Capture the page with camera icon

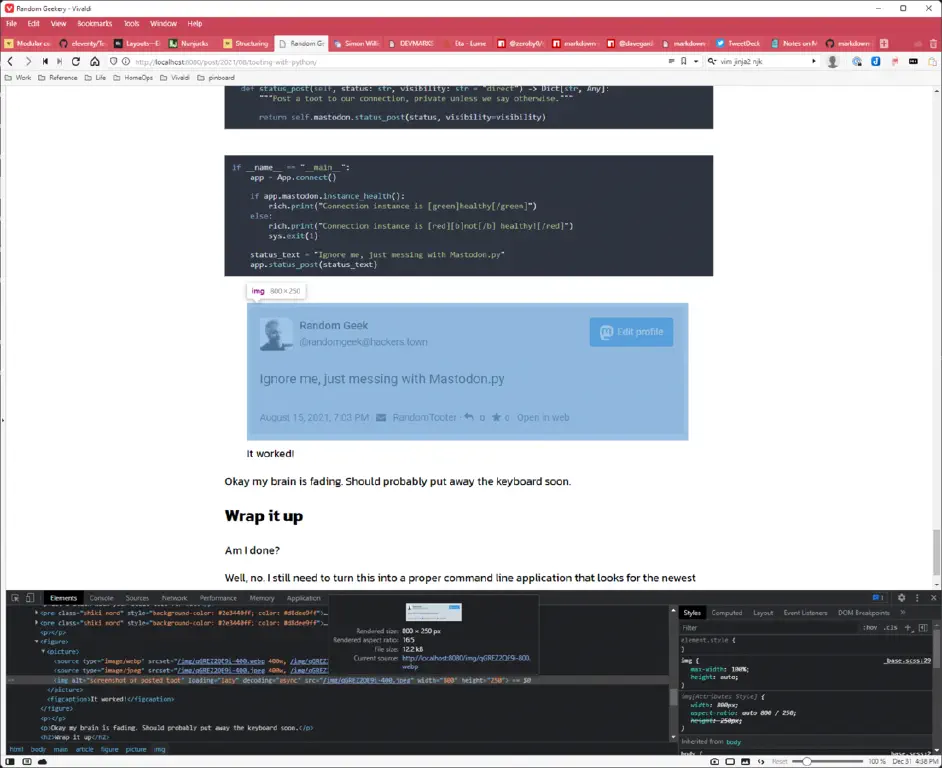(x=714, y=761)
